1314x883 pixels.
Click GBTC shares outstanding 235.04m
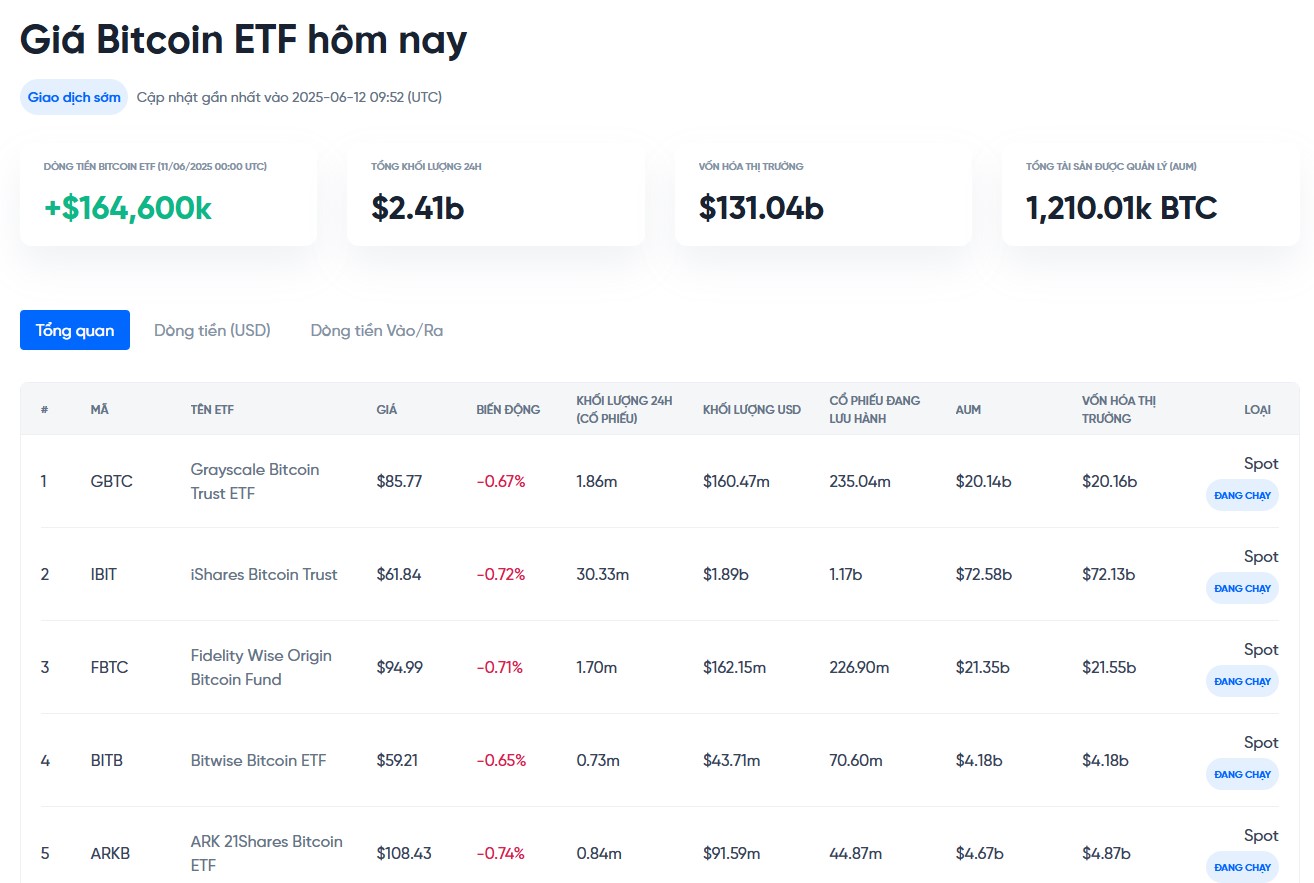(x=860, y=481)
